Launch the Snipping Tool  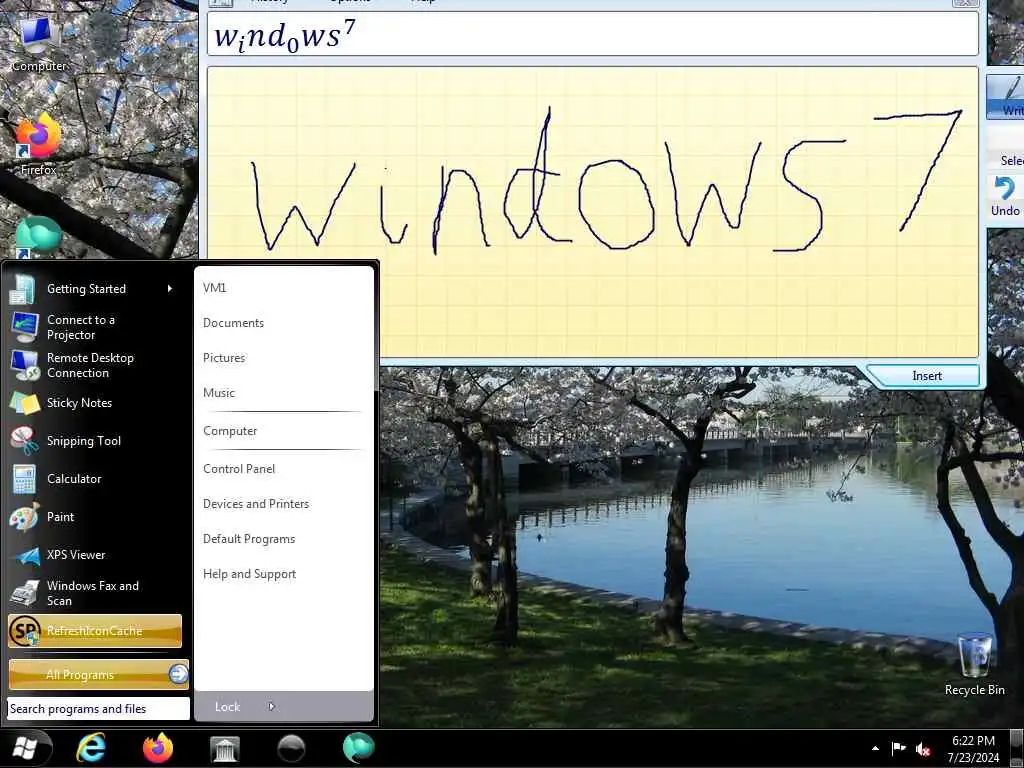[95, 441]
